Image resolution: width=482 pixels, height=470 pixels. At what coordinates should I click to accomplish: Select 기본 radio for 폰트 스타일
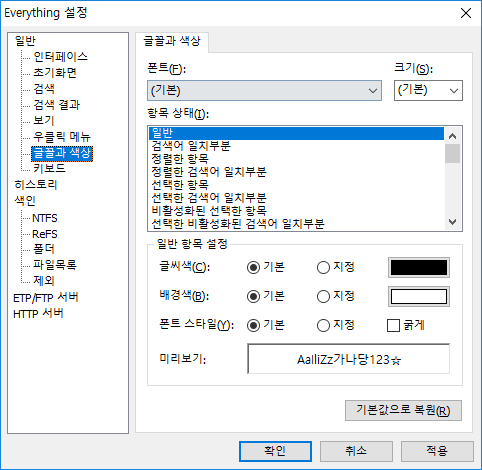253,325
